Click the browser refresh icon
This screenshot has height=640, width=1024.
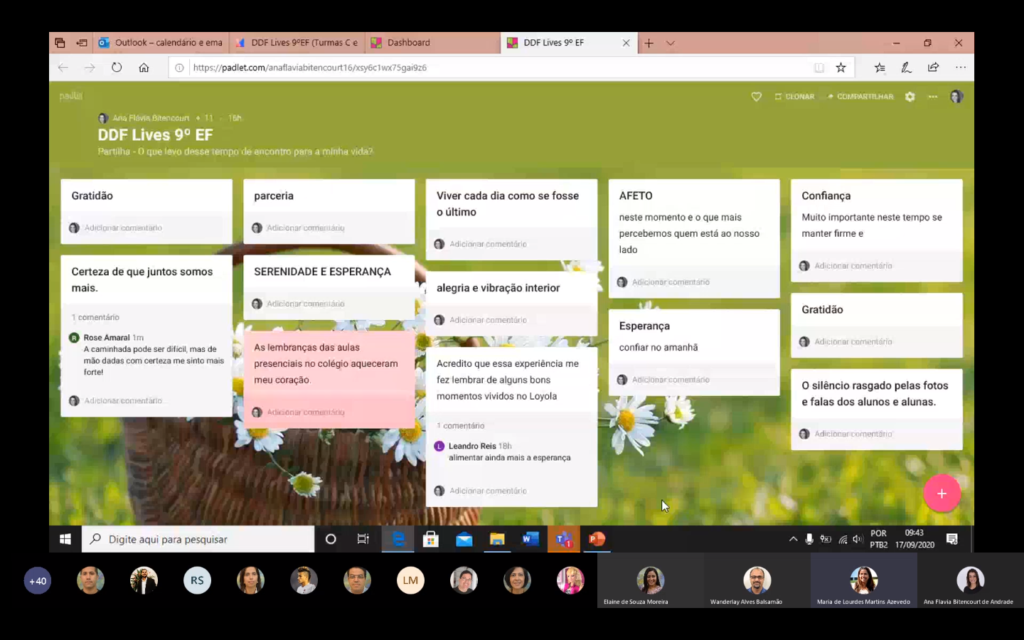click(x=117, y=68)
